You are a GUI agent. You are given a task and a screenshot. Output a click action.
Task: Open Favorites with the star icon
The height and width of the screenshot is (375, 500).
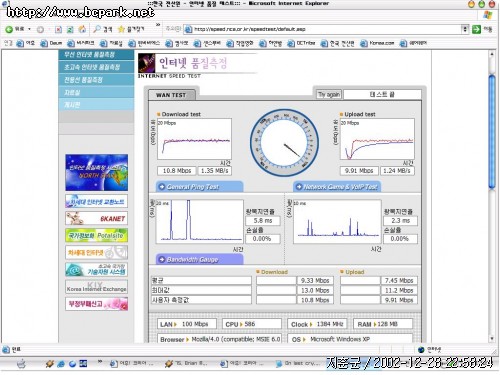pos(121,29)
